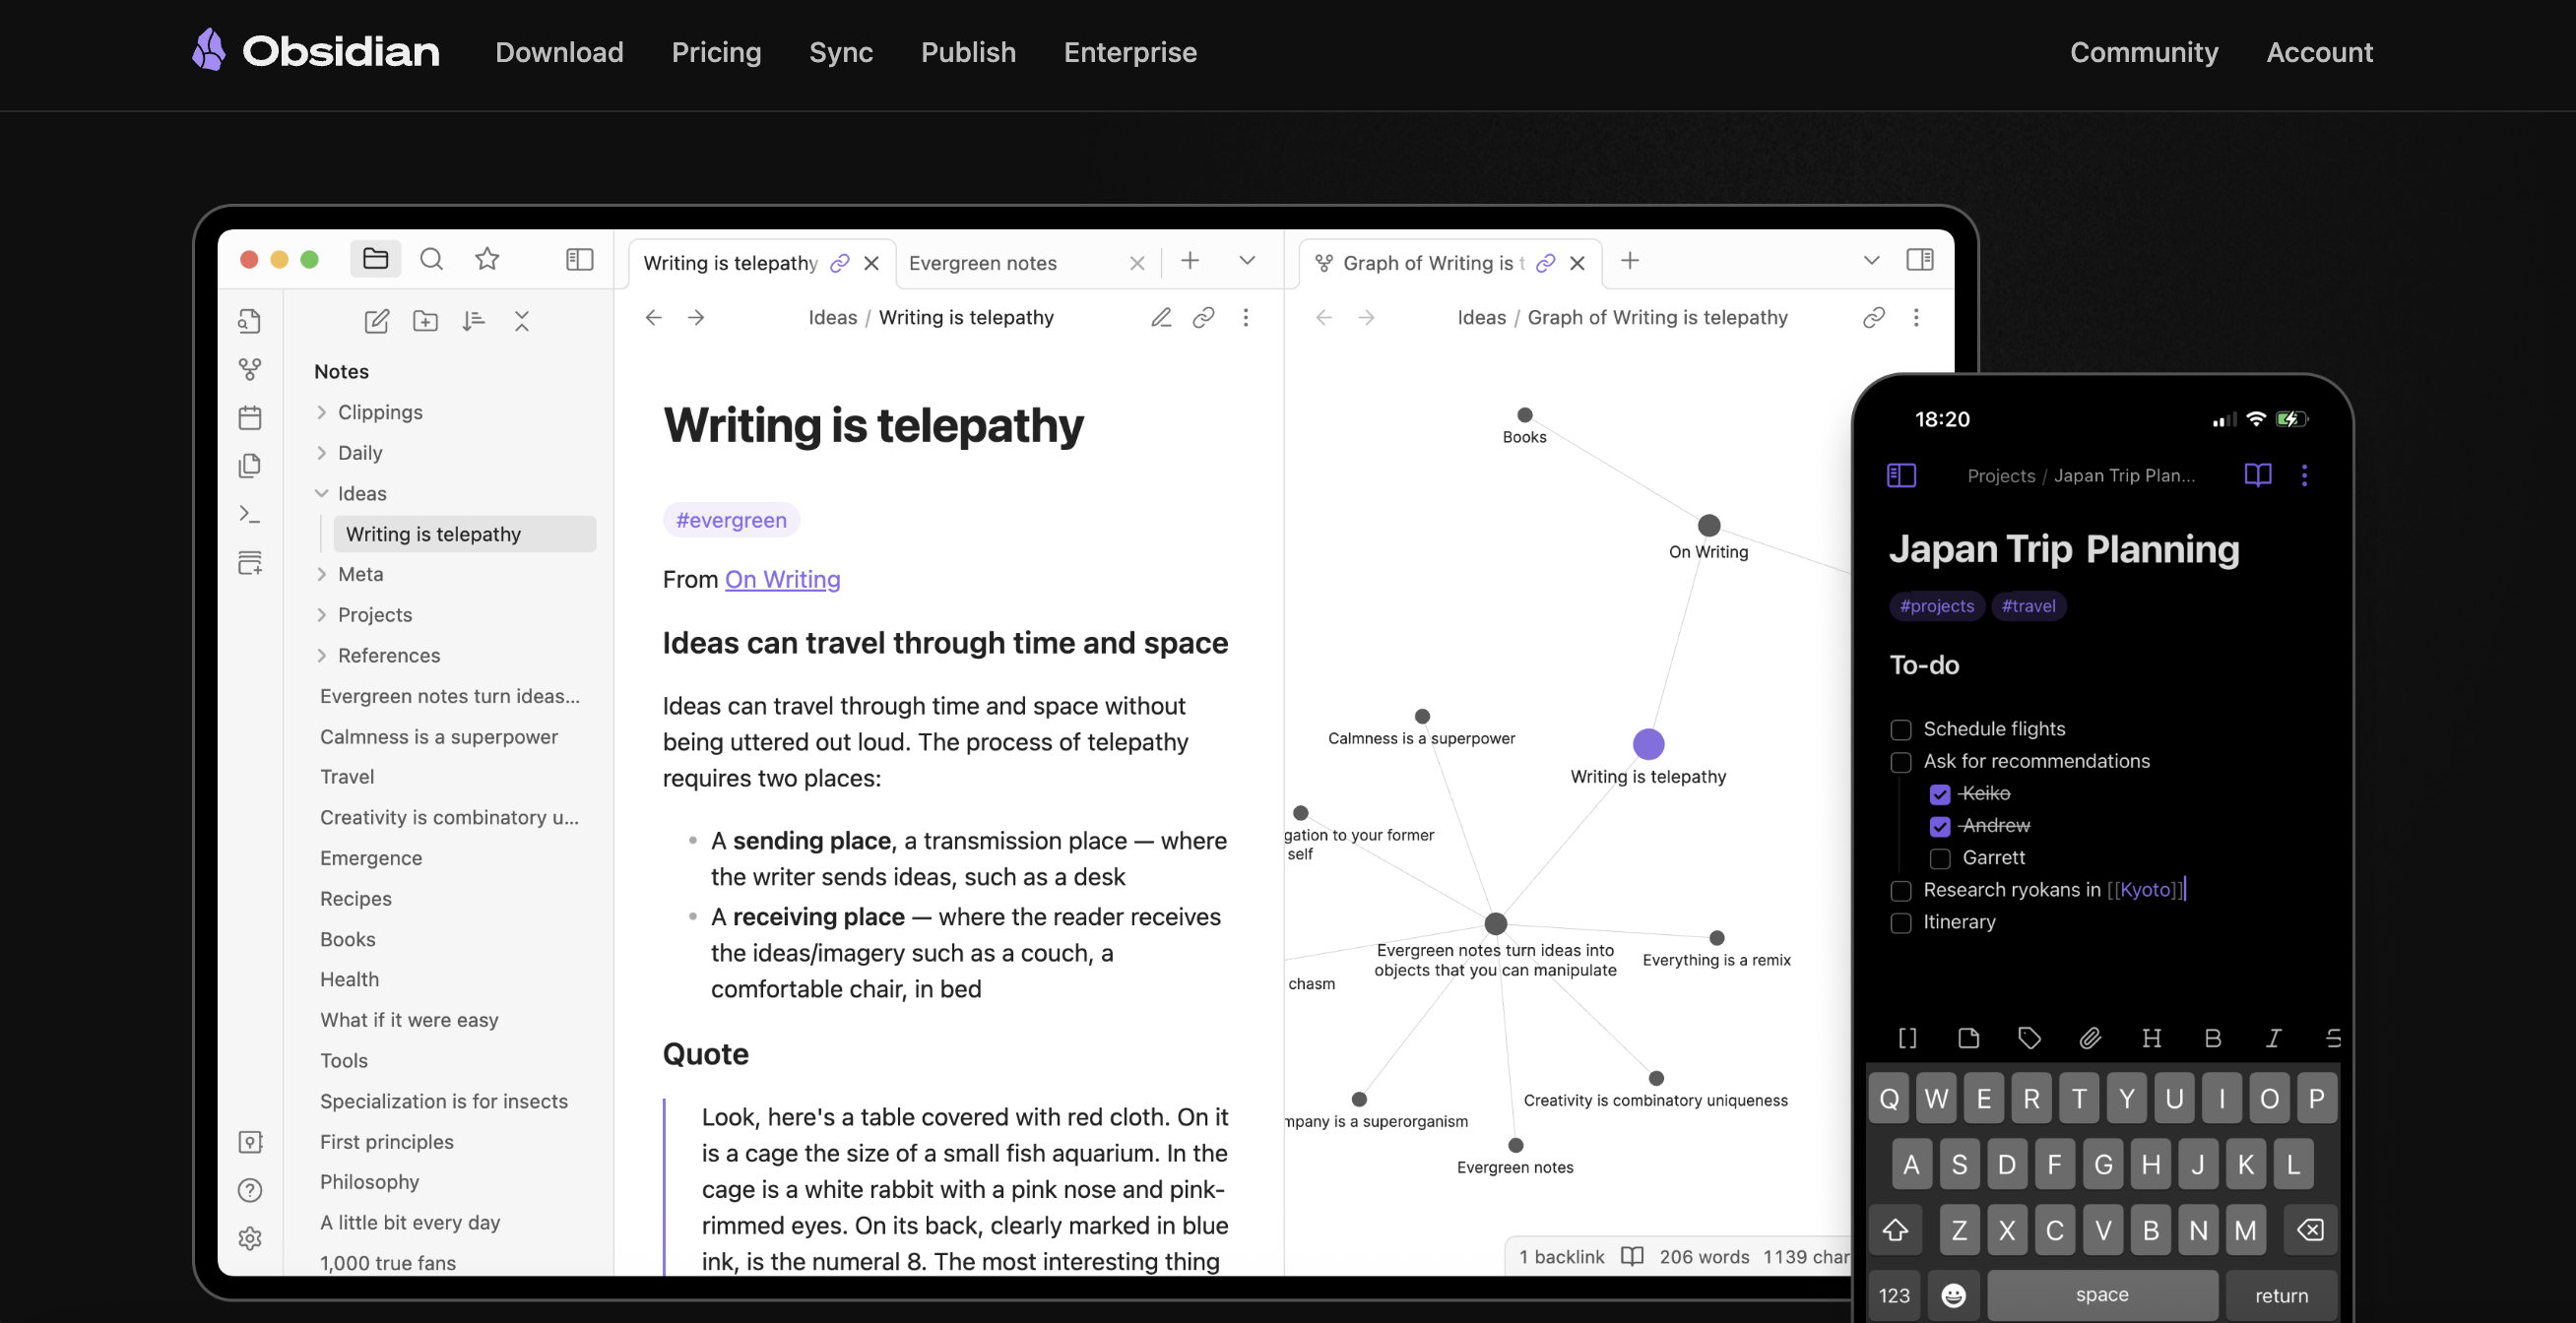Open daily note calendar icon

click(x=250, y=417)
